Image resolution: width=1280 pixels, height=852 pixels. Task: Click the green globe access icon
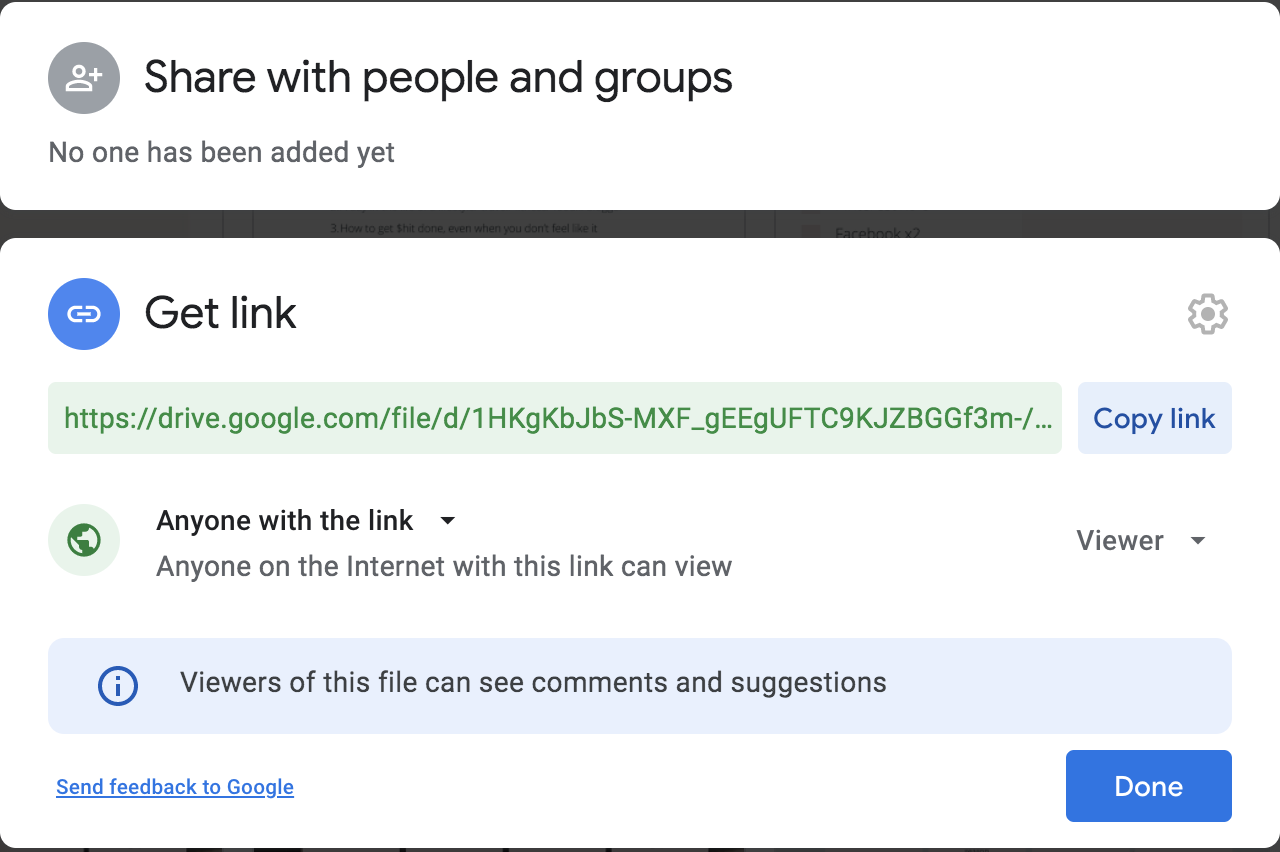84,541
